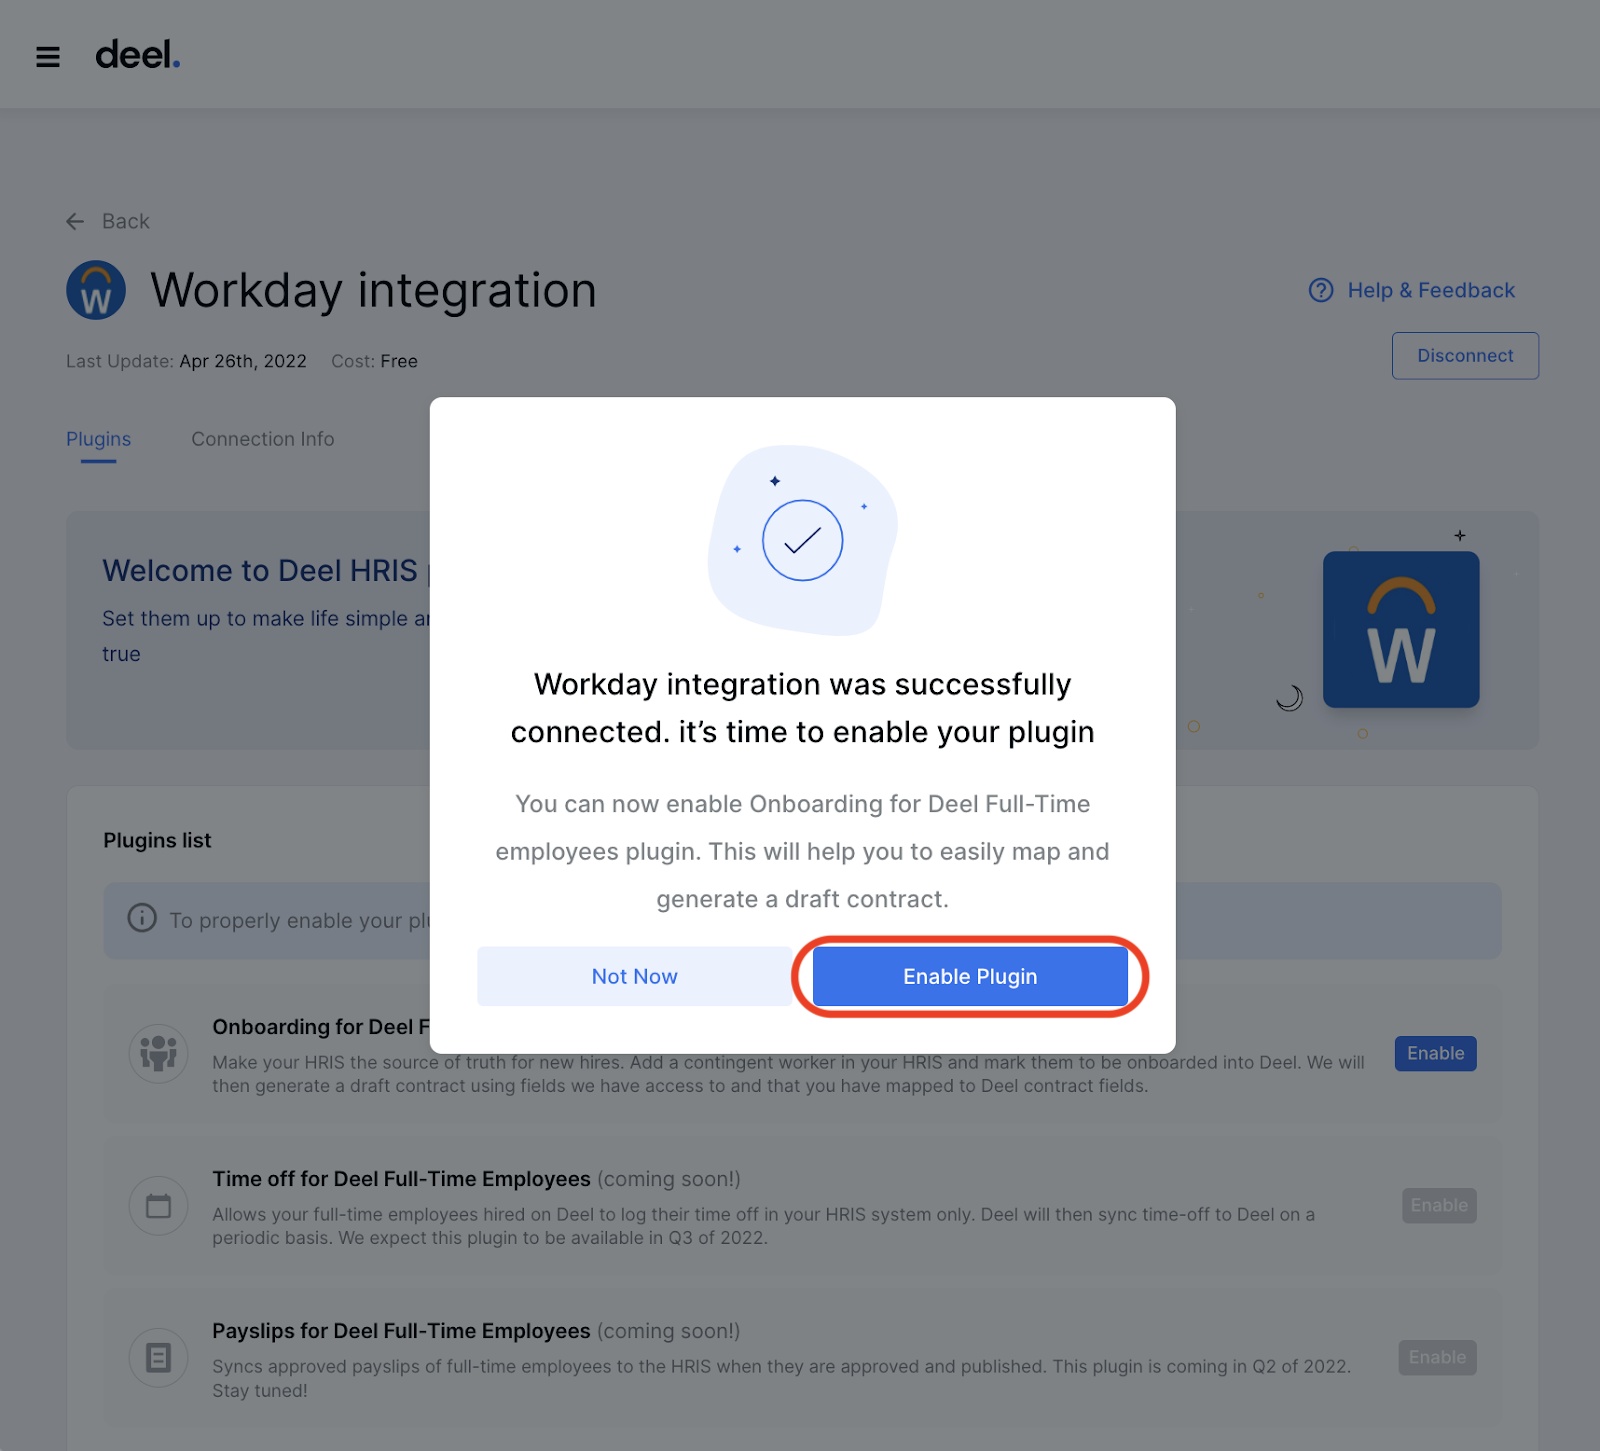This screenshot has height=1451, width=1600.
Task: Click the question mark help icon
Action: tap(1320, 290)
